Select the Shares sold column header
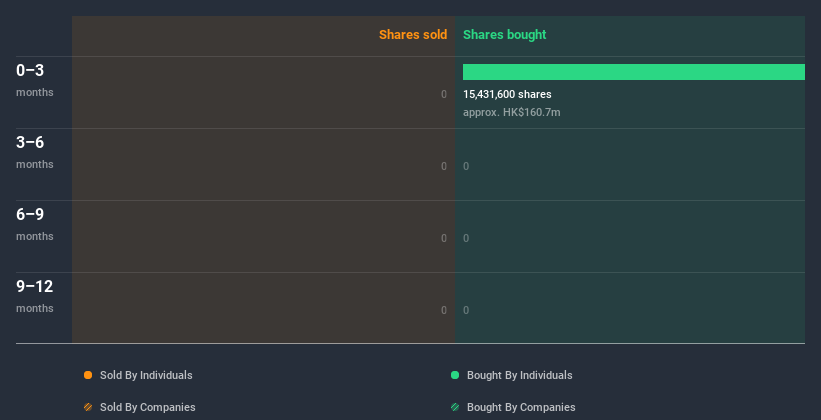This screenshot has height=420, width=821. [412, 35]
